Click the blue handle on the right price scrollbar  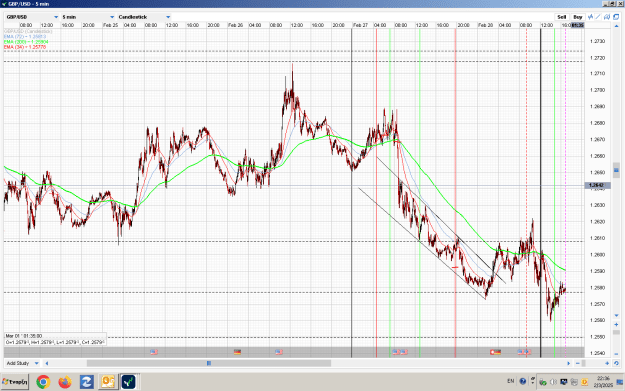(616, 170)
